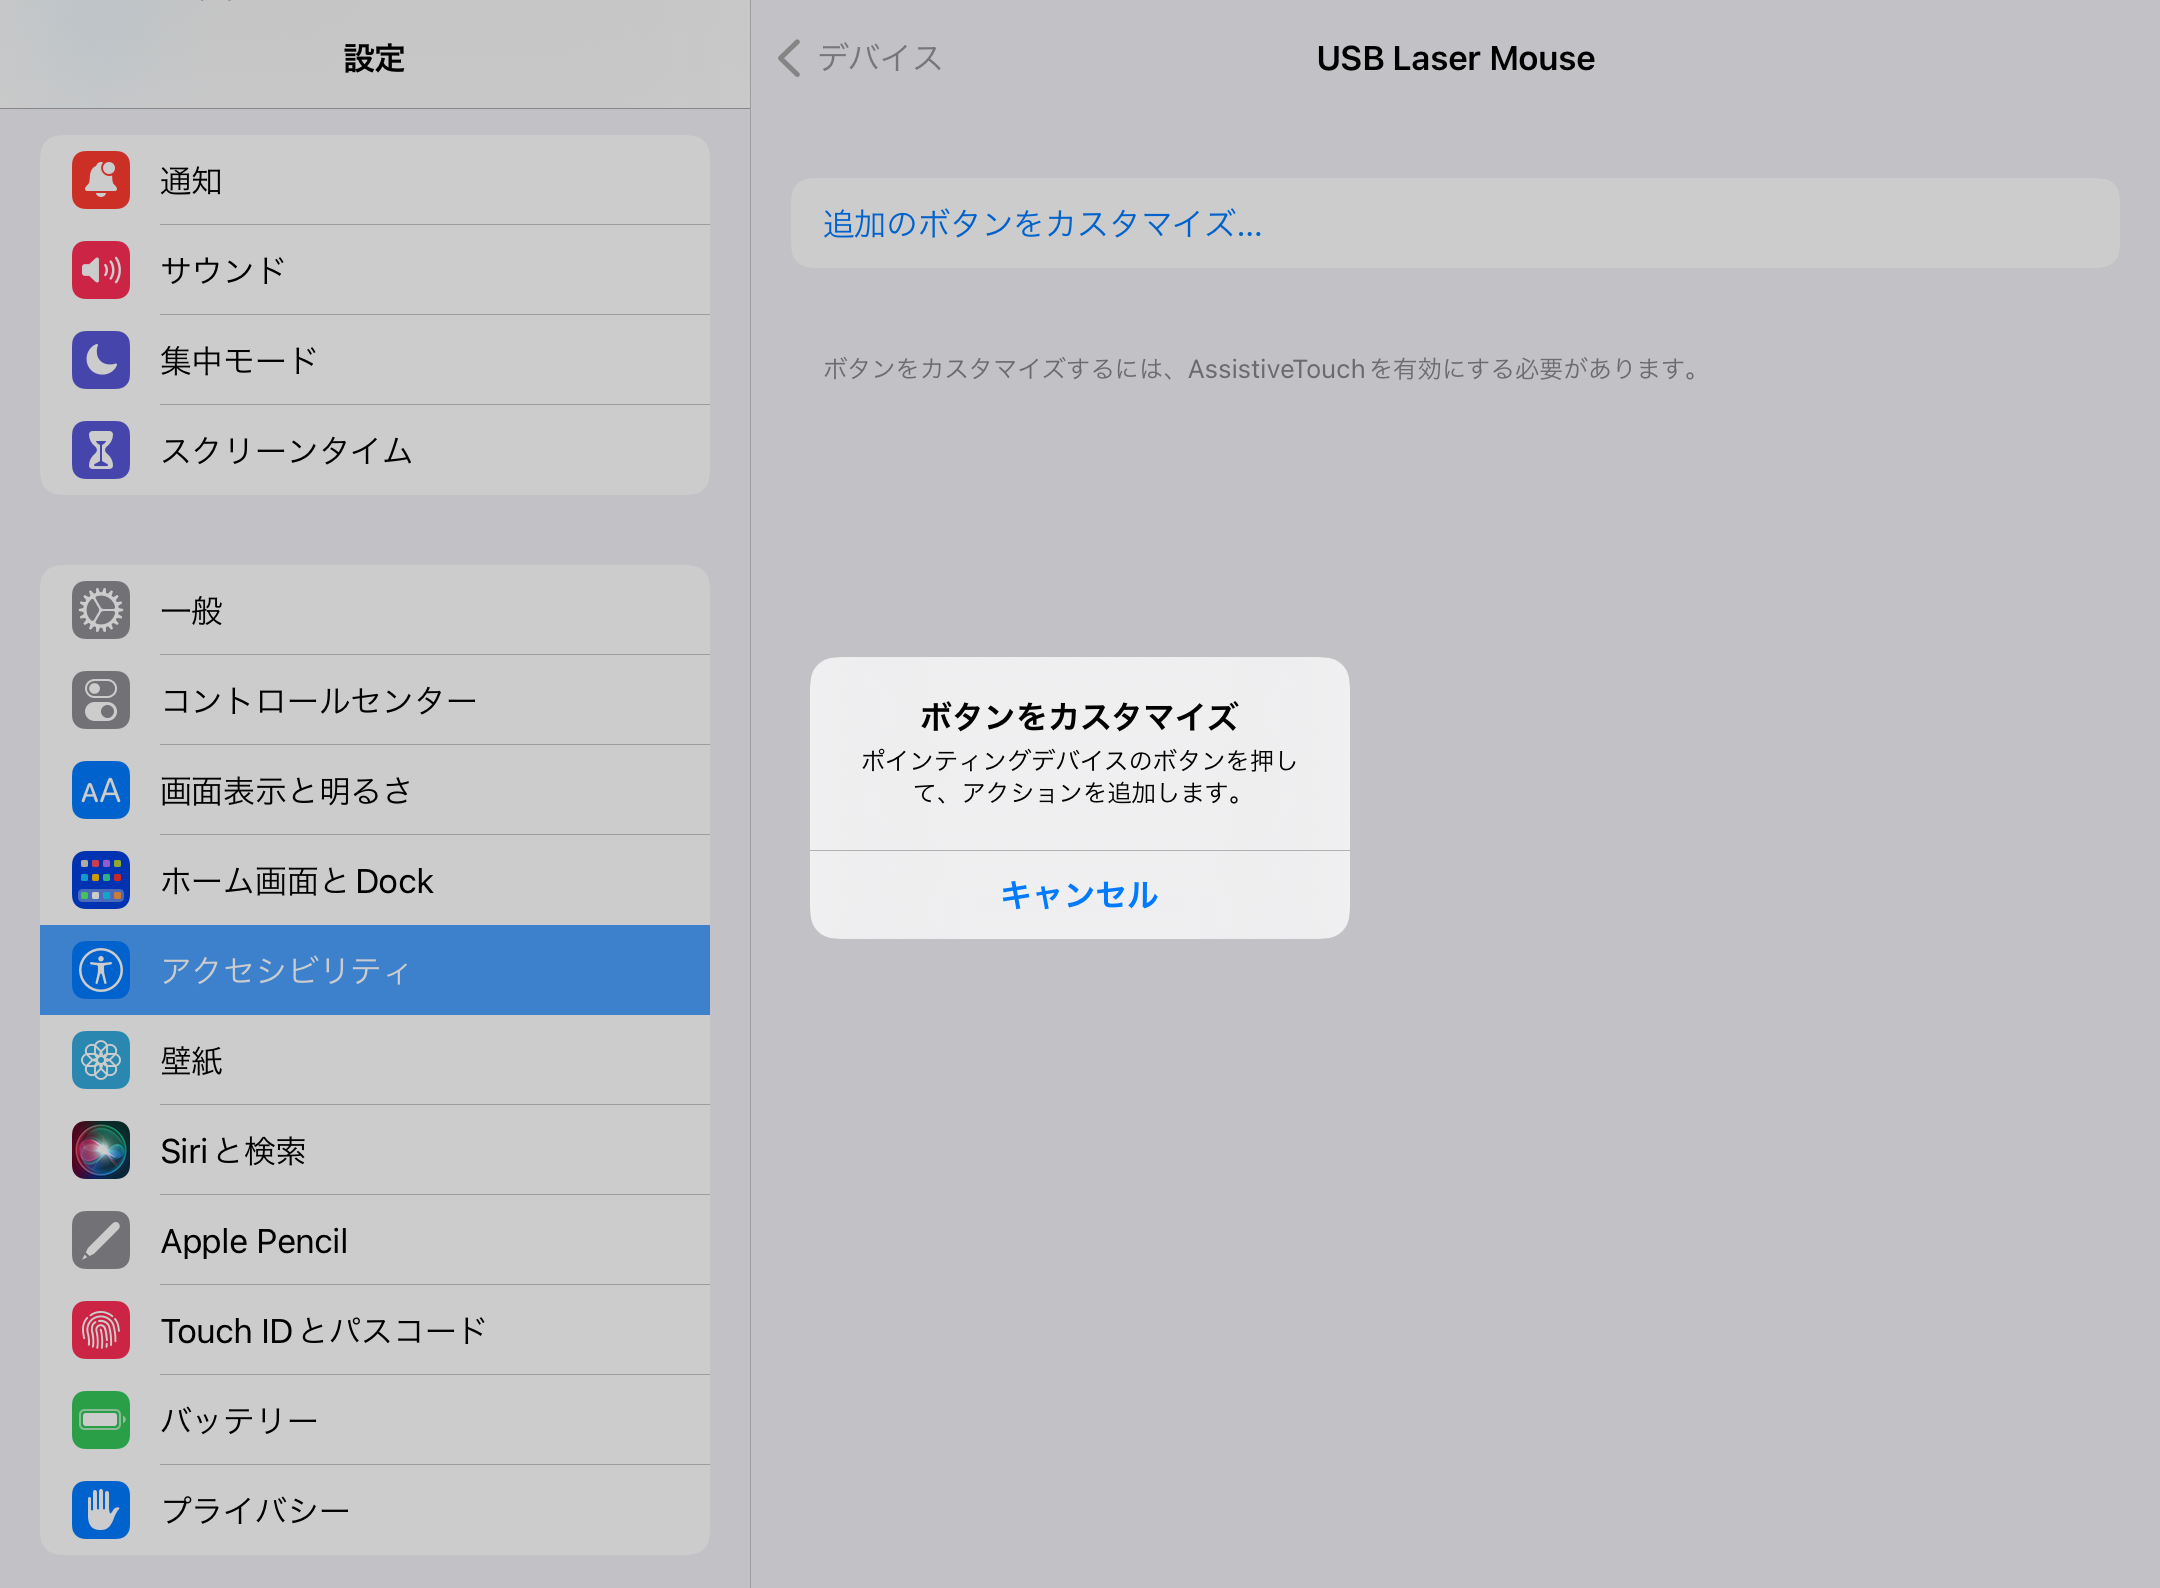Select the green バッテリー battery icon

[100, 1420]
